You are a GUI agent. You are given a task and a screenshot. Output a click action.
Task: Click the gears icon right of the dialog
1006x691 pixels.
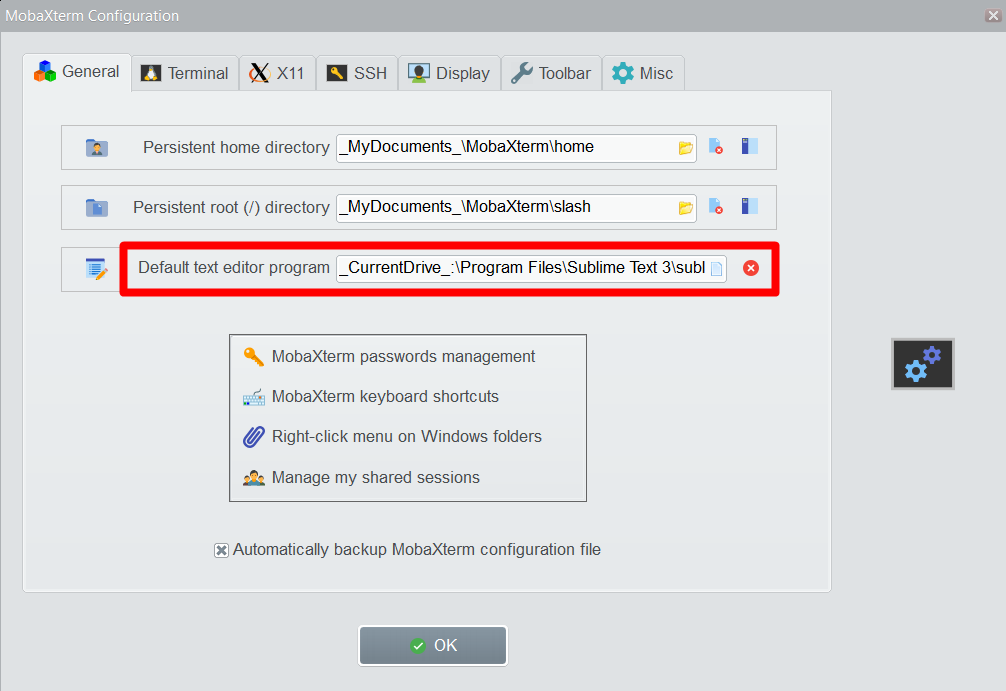[x=922, y=363]
